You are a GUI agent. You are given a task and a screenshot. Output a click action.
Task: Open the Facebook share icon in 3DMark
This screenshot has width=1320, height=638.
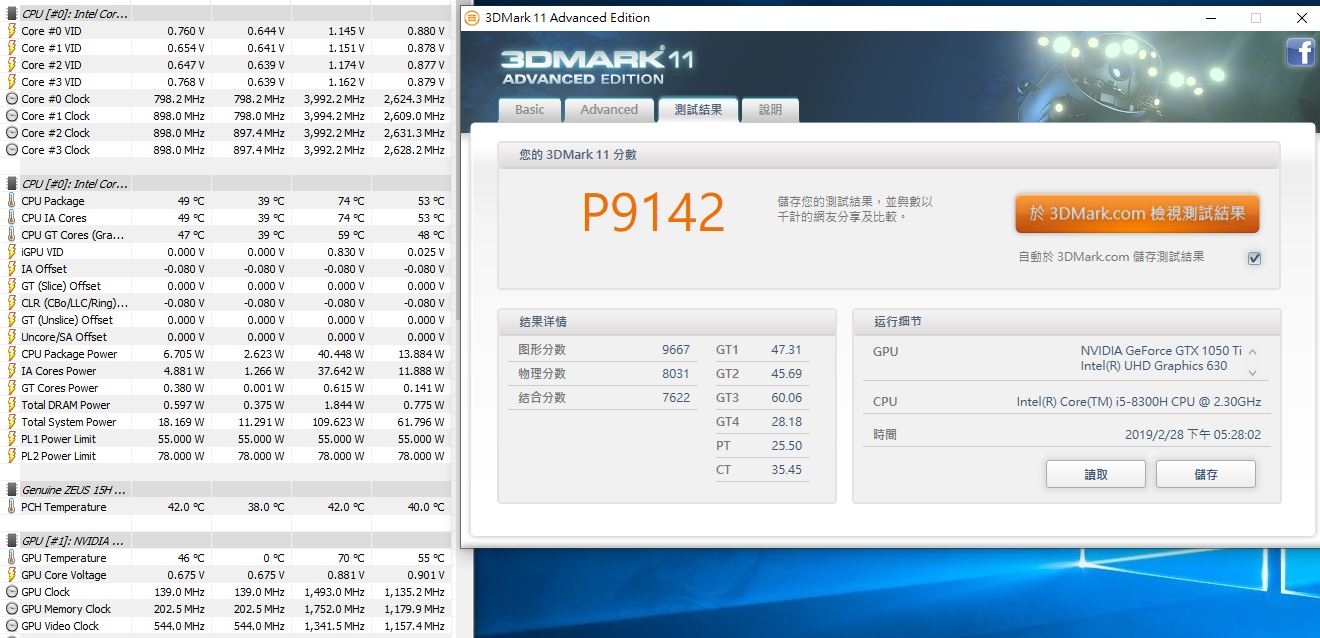(1299, 51)
